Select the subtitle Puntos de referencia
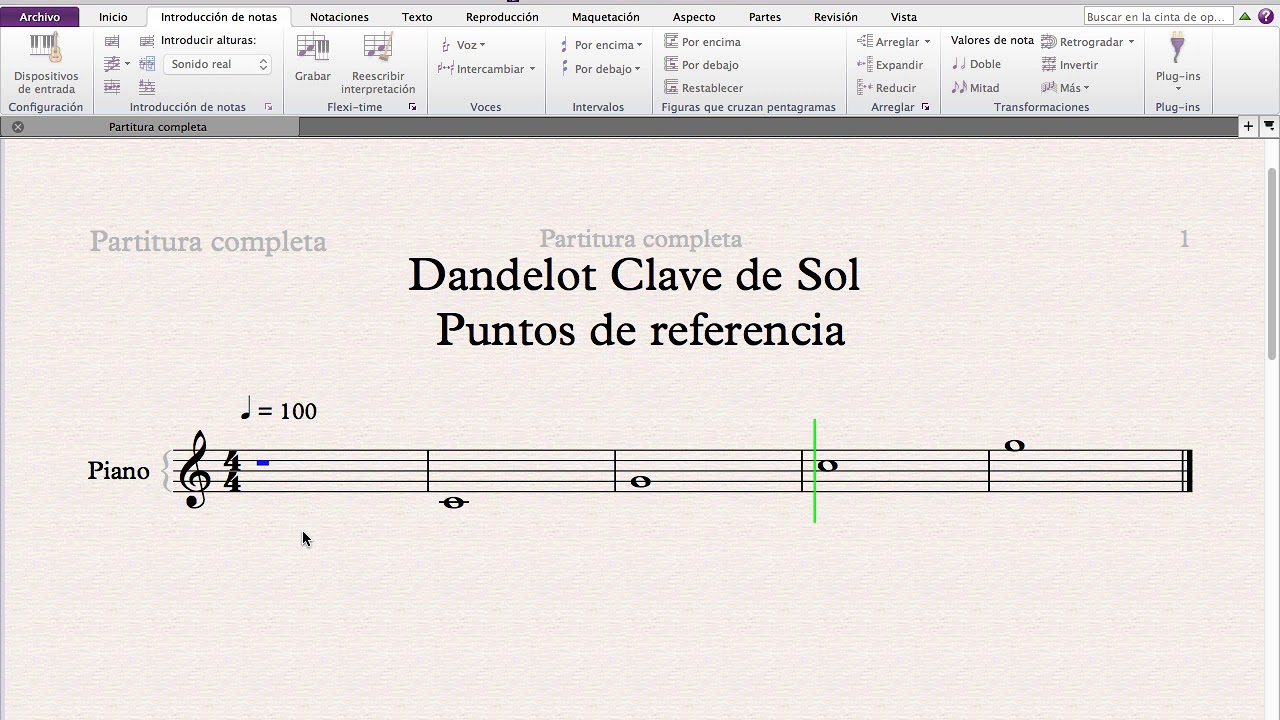Viewport: 1280px width, 720px height. coord(640,330)
